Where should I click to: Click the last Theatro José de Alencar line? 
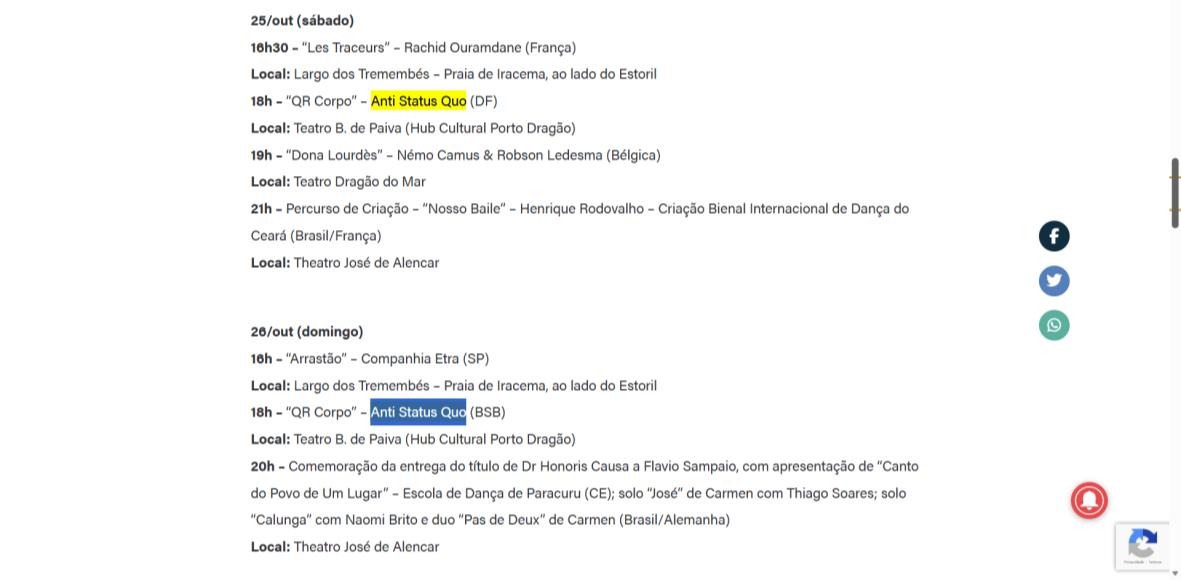[x=365, y=547]
